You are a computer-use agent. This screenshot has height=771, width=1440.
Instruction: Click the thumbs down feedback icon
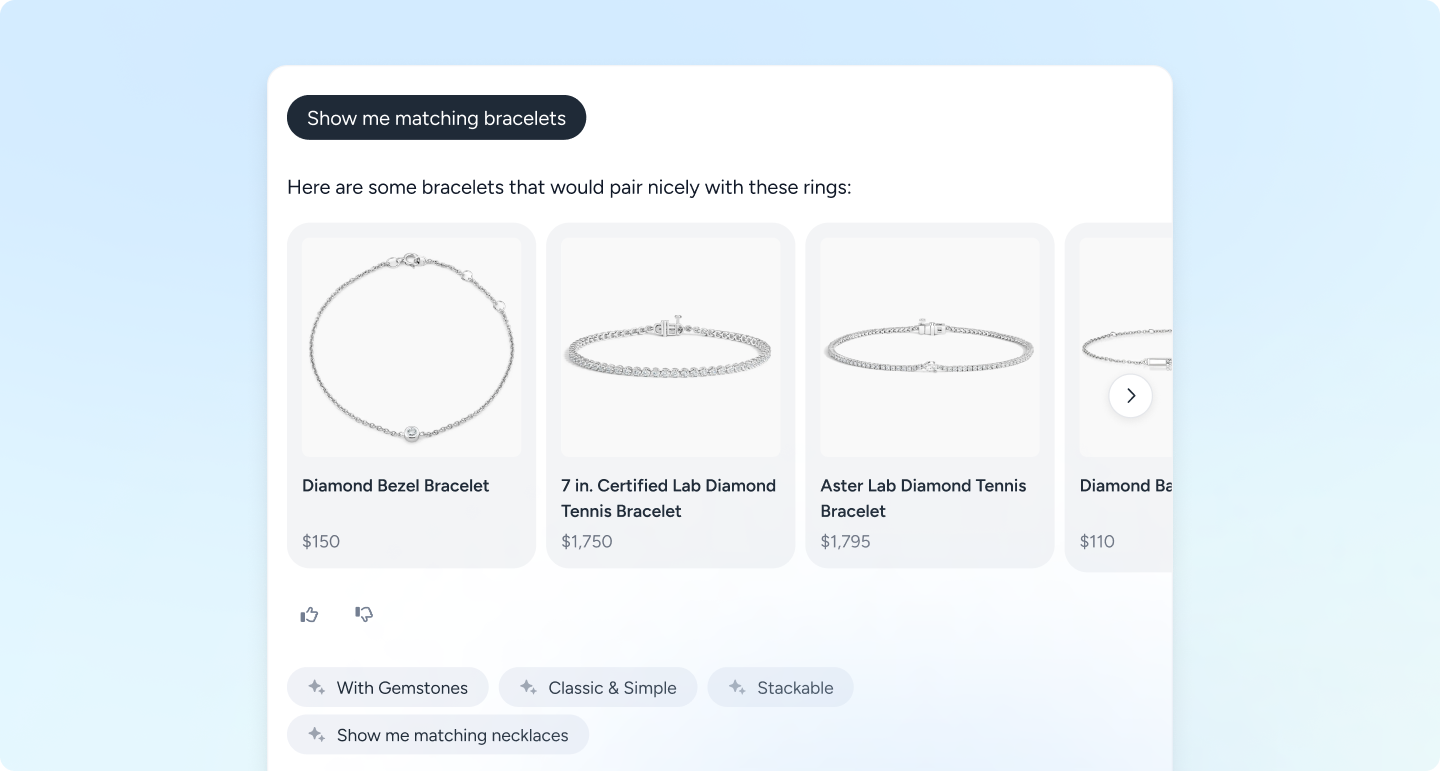coord(363,614)
